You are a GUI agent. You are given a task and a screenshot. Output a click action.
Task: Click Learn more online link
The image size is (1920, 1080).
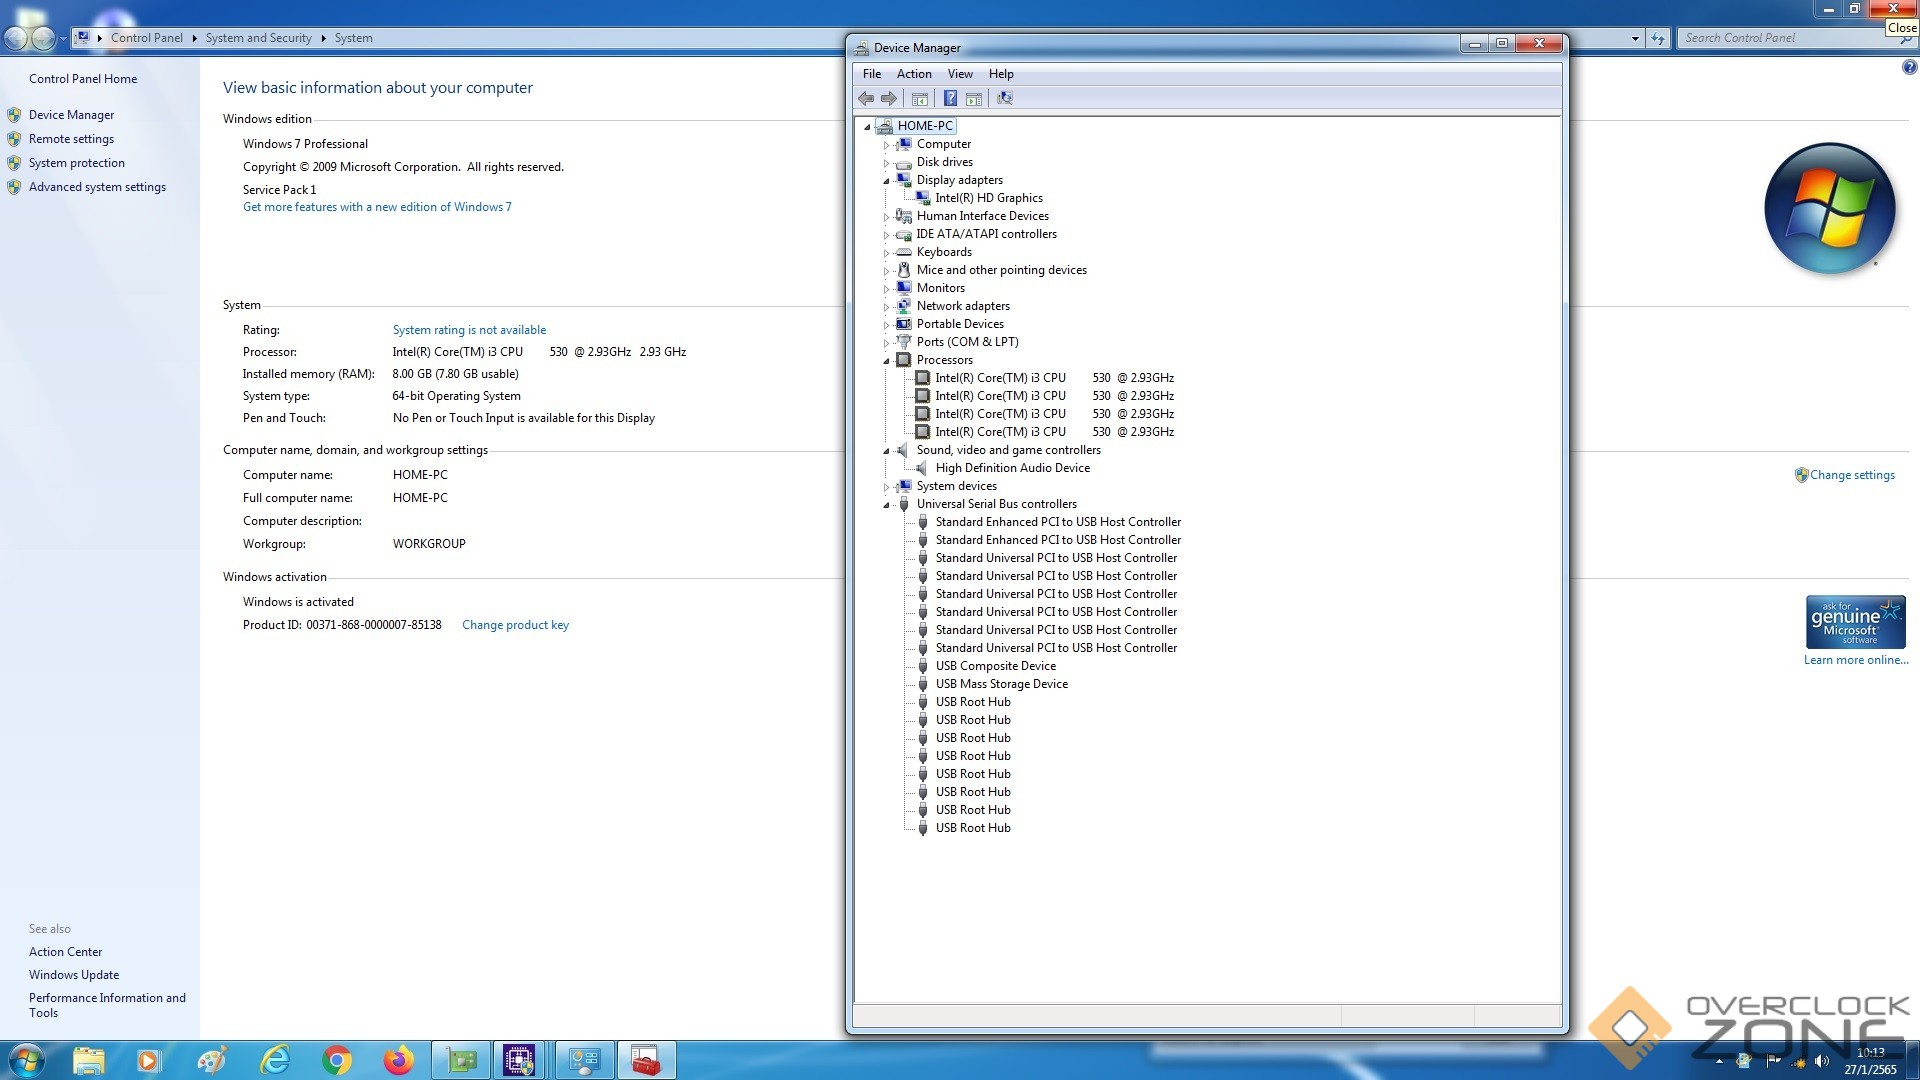tap(1856, 660)
